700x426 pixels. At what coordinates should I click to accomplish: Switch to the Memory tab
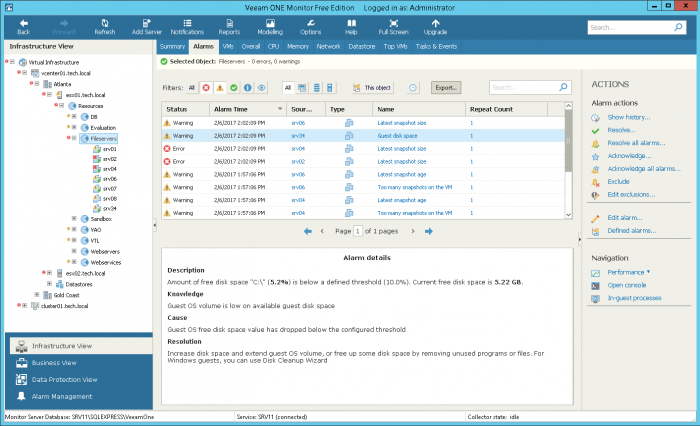[298, 46]
